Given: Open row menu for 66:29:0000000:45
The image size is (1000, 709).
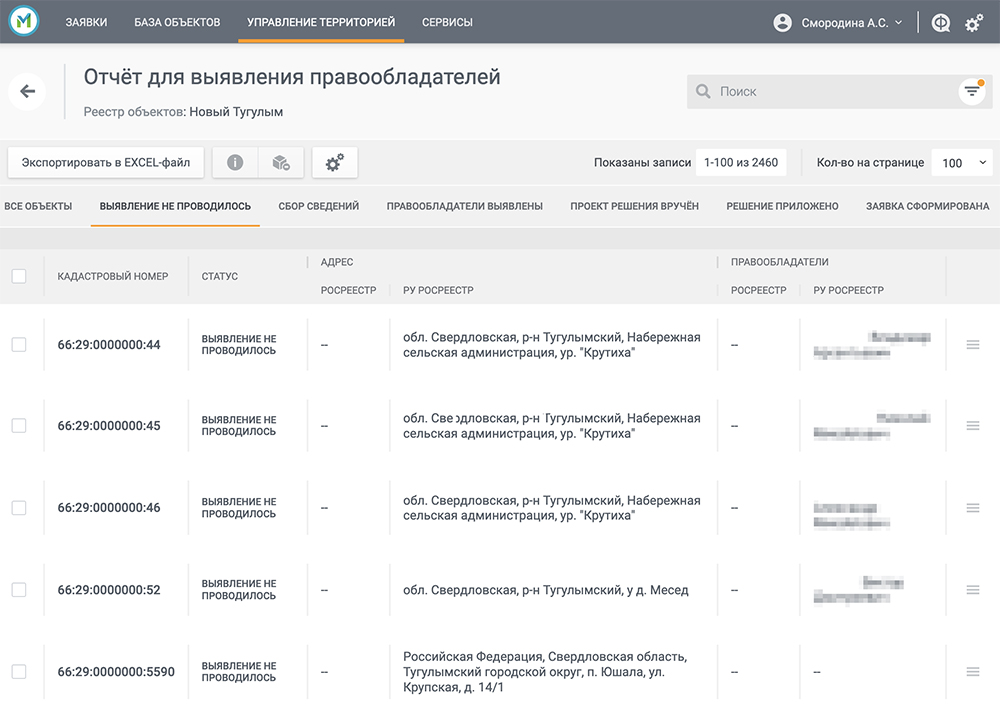Looking at the screenshot, I should [x=973, y=425].
